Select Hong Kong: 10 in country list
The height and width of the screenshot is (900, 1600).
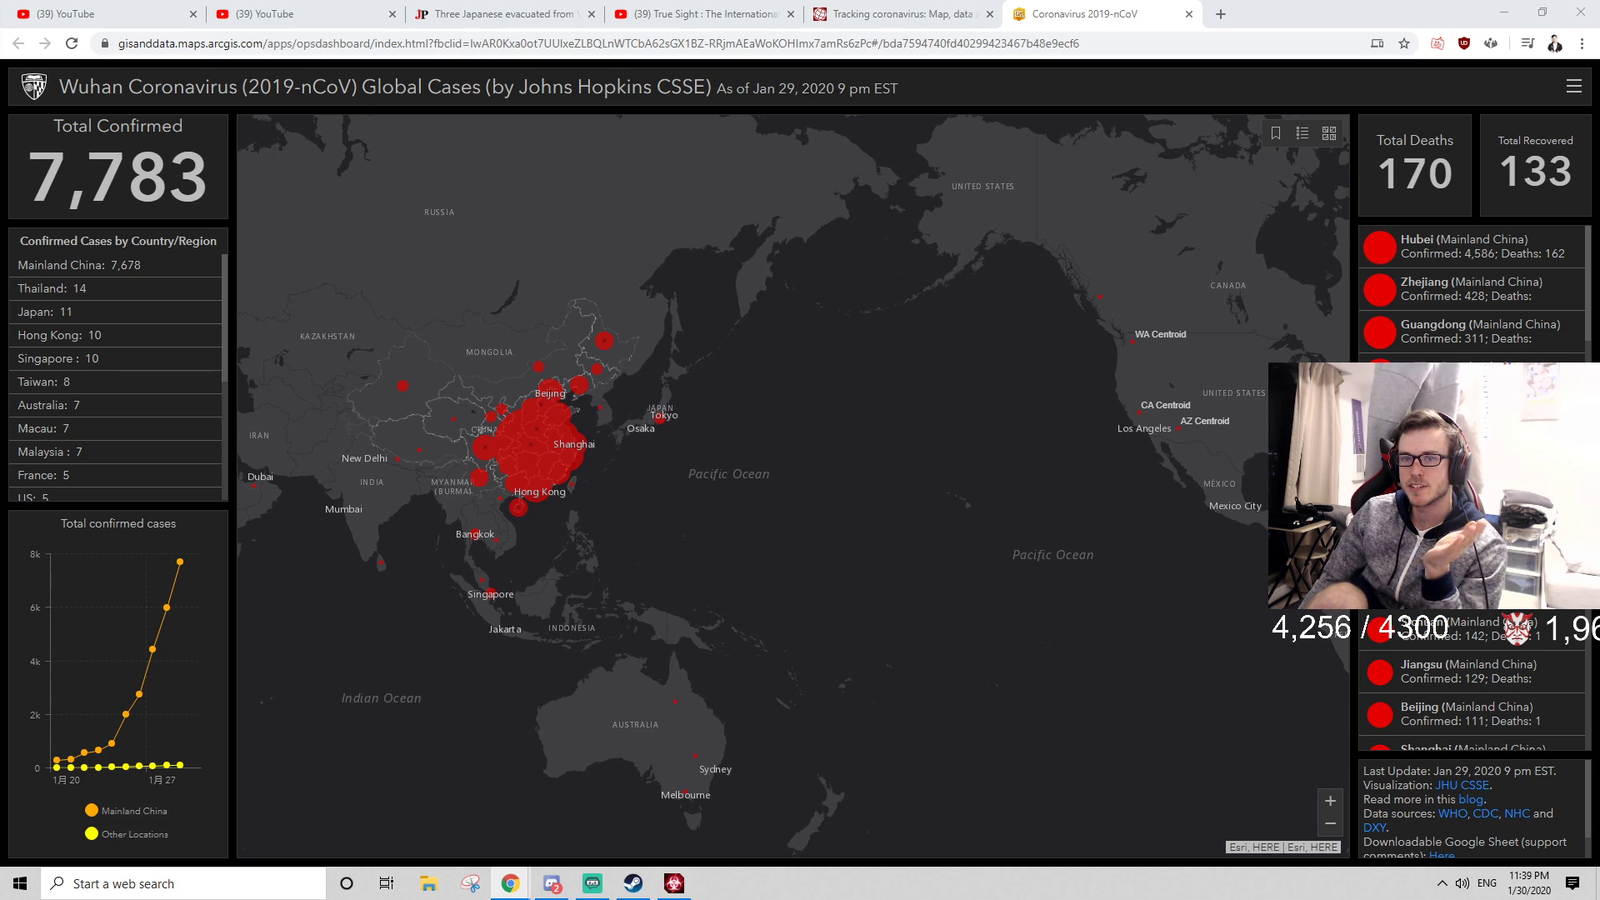pyautogui.click(x=115, y=335)
